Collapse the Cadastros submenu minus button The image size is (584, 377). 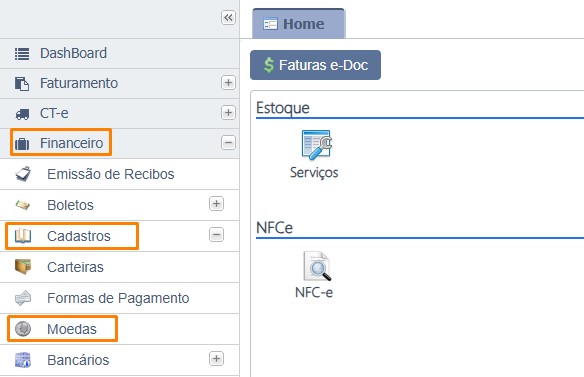point(216,235)
